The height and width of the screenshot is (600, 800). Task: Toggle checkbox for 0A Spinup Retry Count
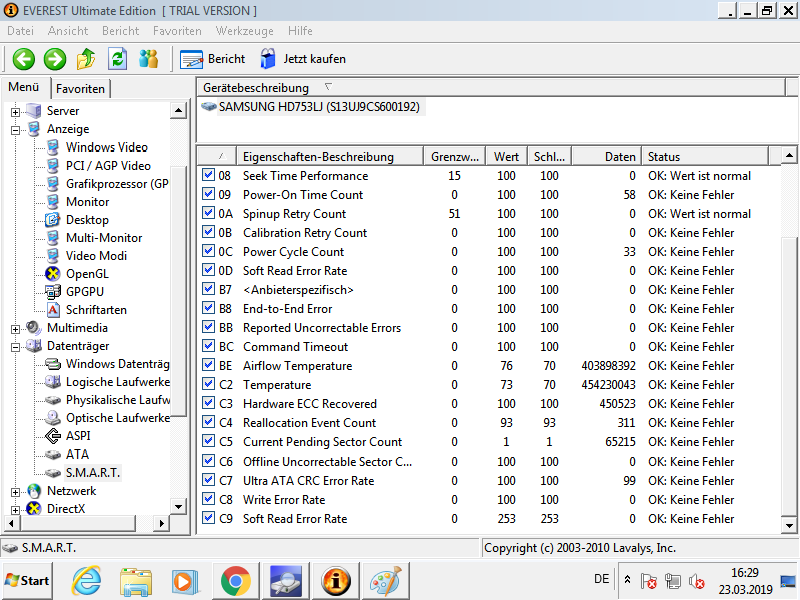coord(208,213)
